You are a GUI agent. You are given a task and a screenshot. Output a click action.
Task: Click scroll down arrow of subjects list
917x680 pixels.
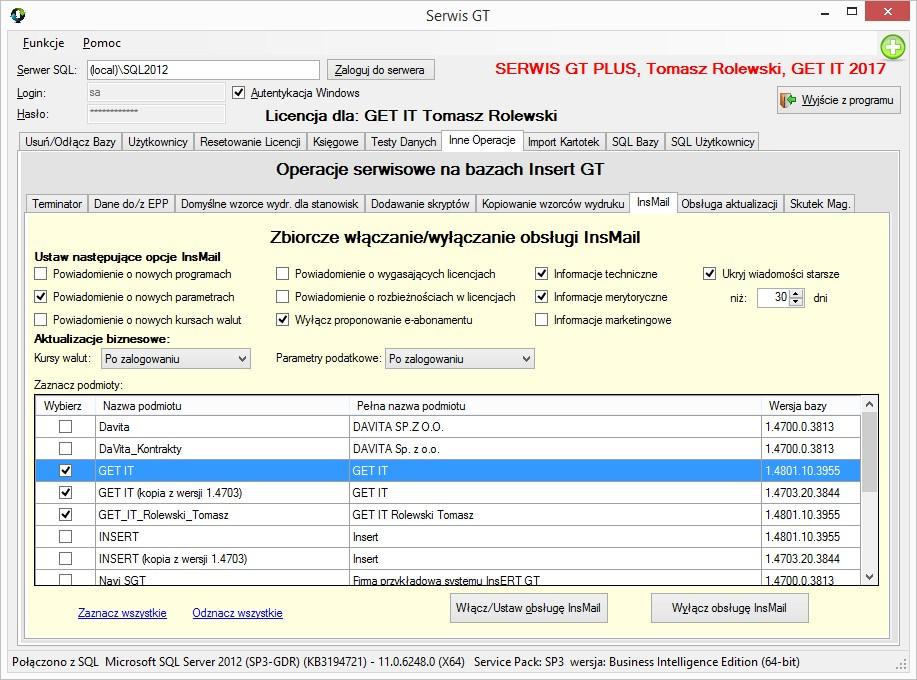(x=869, y=577)
